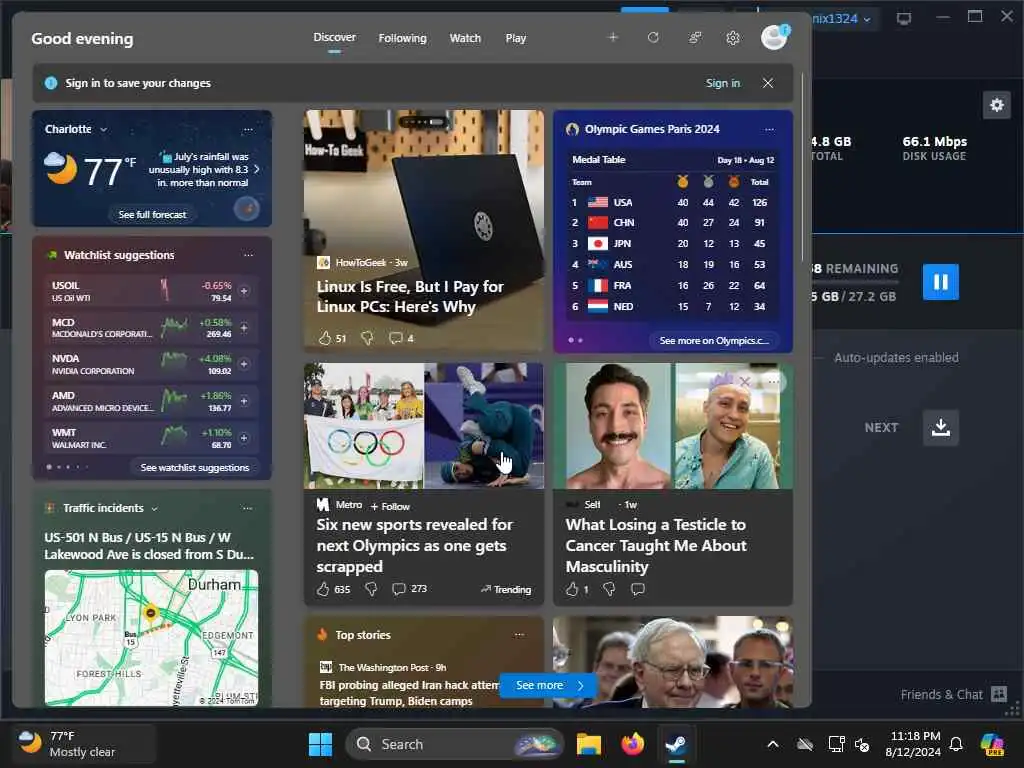Viewport: 1024px width, 768px height.
Task: Open Six new sports Olympics article
Action: point(415,545)
